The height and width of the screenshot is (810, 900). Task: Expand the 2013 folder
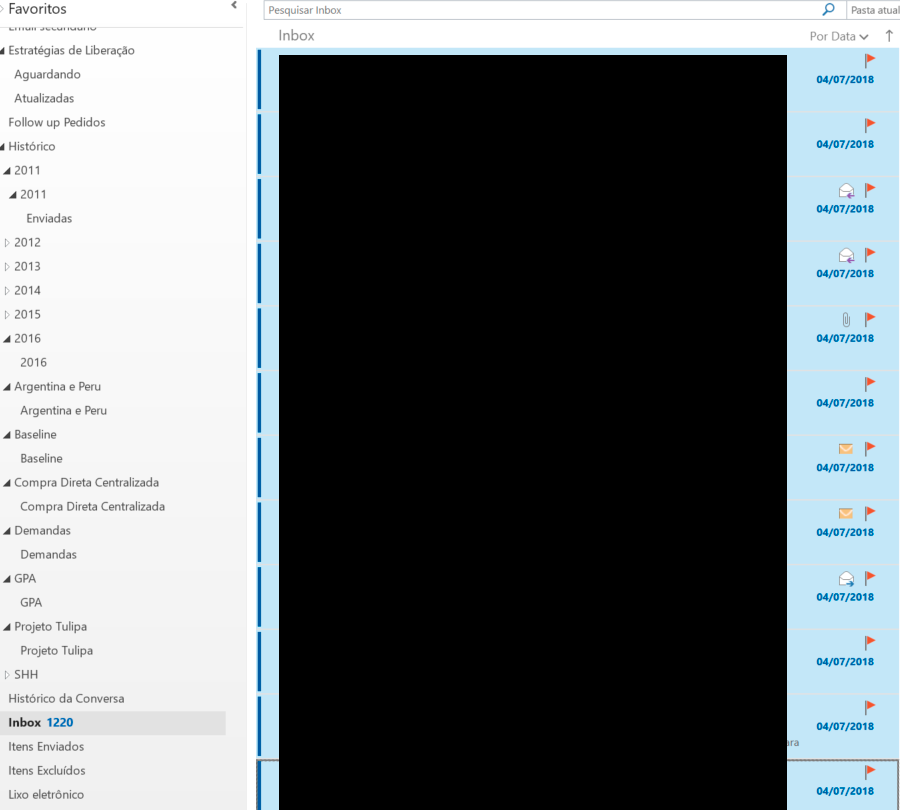[x=7, y=267]
